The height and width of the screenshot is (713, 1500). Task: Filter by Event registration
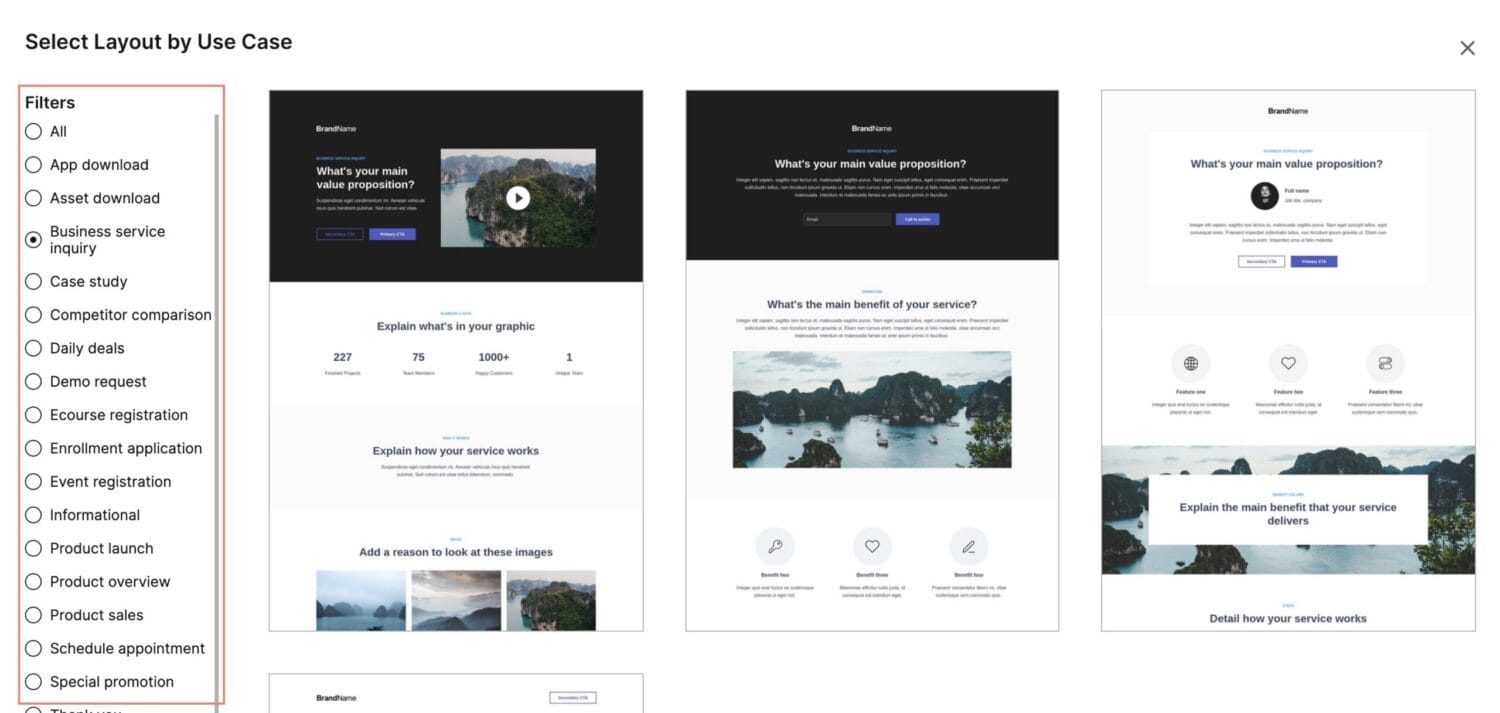tap(34, 482)
